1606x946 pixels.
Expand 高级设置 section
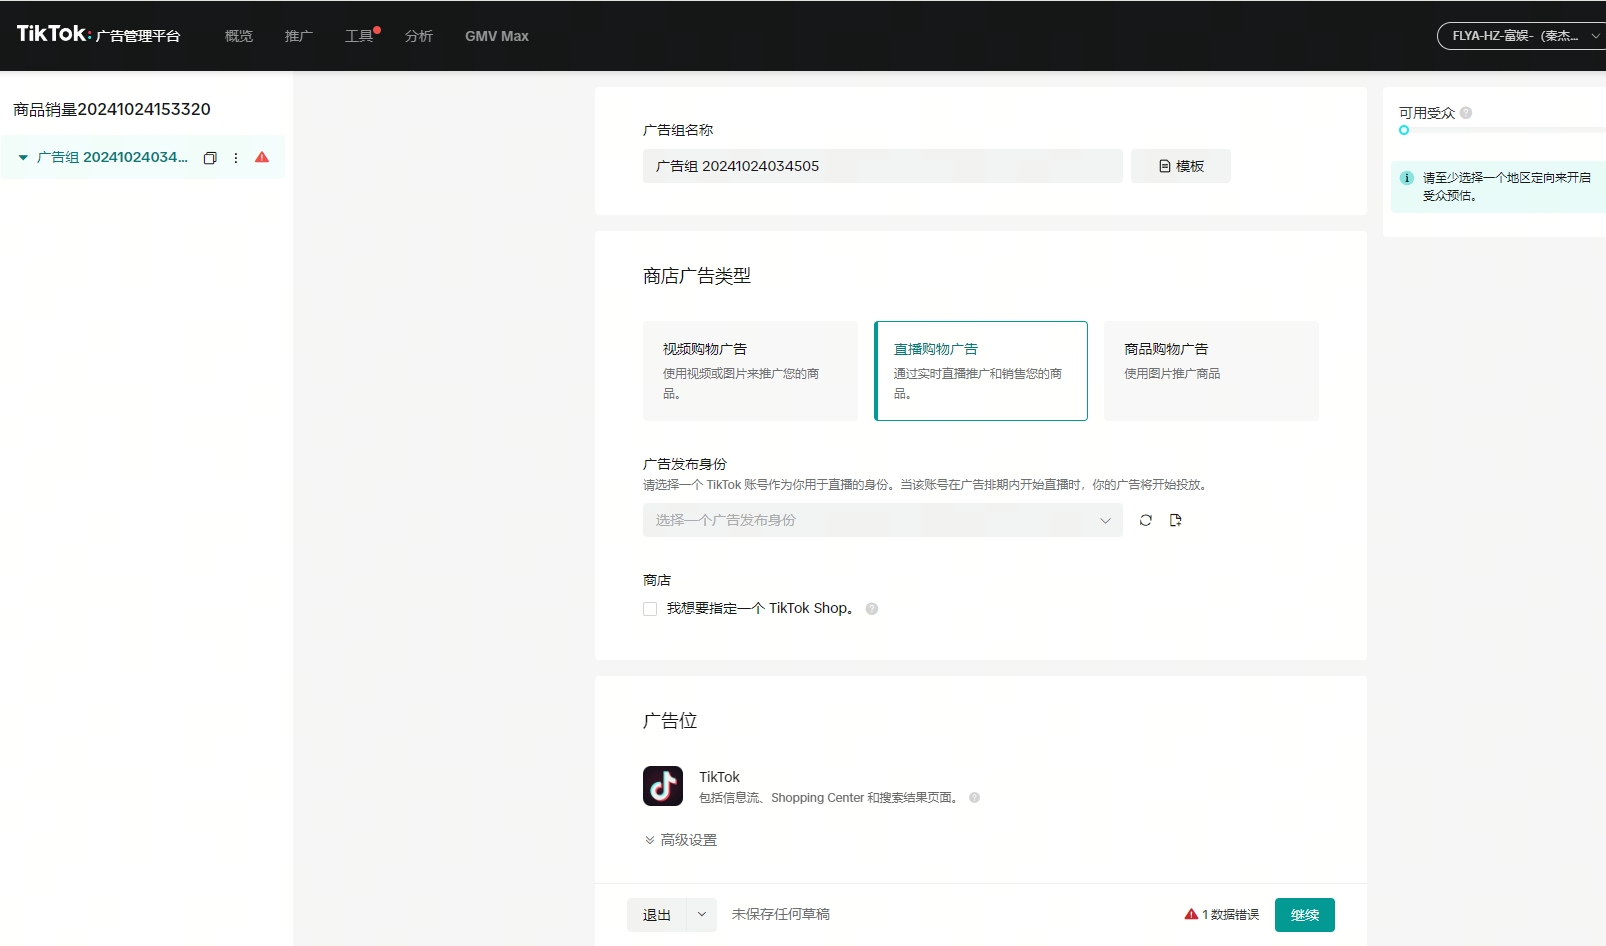point(680,840)
